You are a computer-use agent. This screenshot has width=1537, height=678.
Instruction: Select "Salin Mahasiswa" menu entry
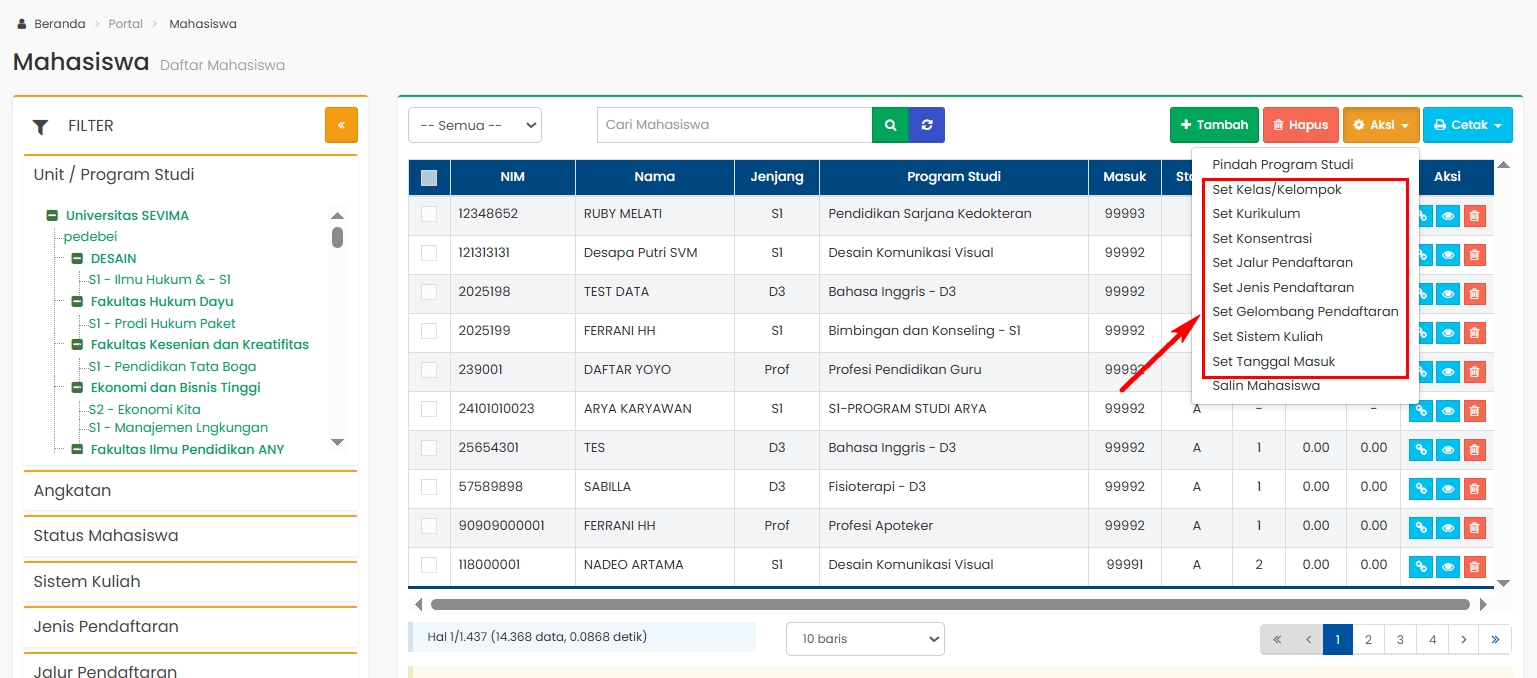click(x=1266, y=386)
